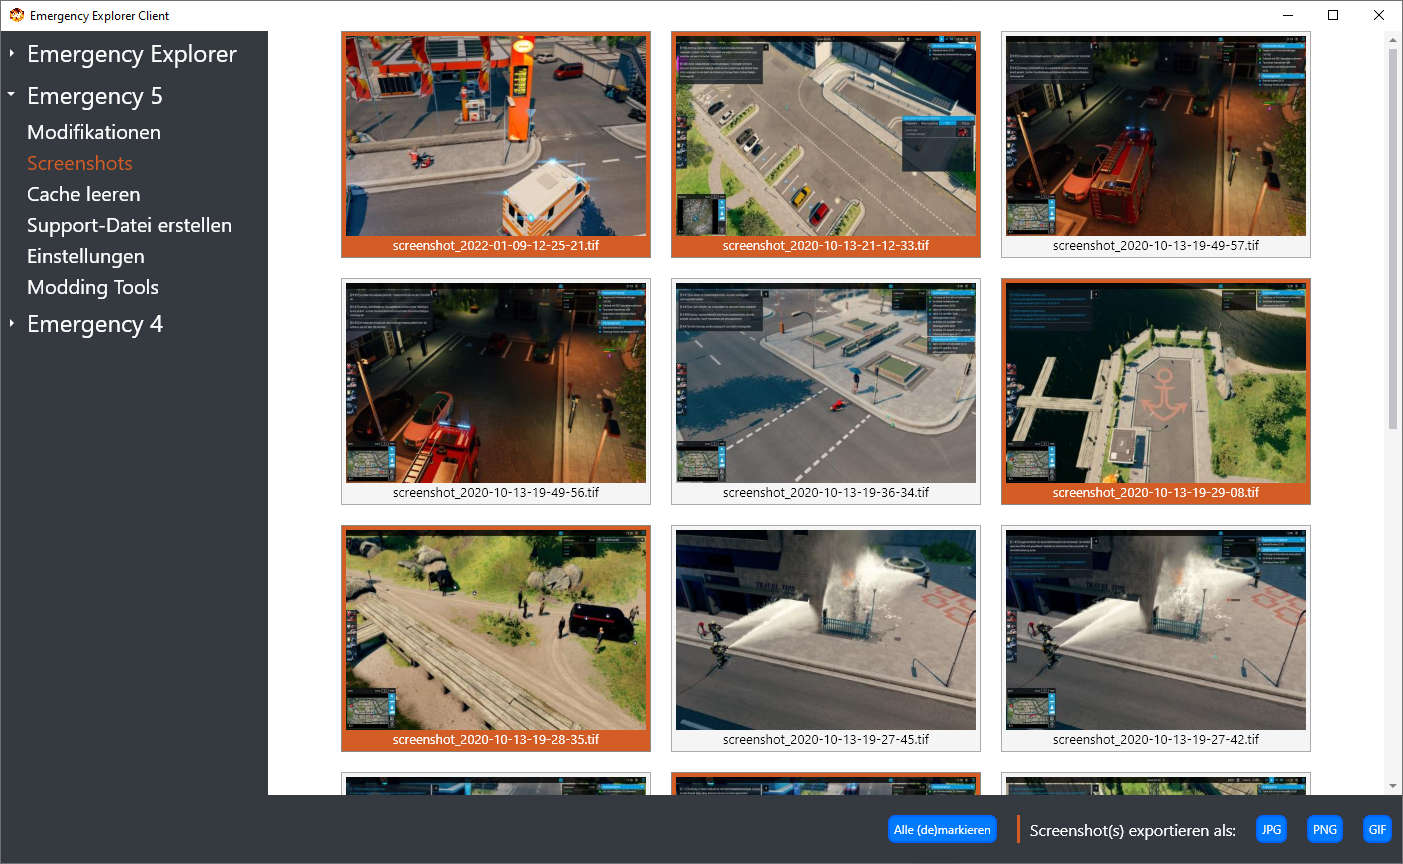Select thumbnail screenshot_2020-10-13-19-27-42.tif
The height and width of the screenshot is (864, 1403).
click(x=1156, y=638)
